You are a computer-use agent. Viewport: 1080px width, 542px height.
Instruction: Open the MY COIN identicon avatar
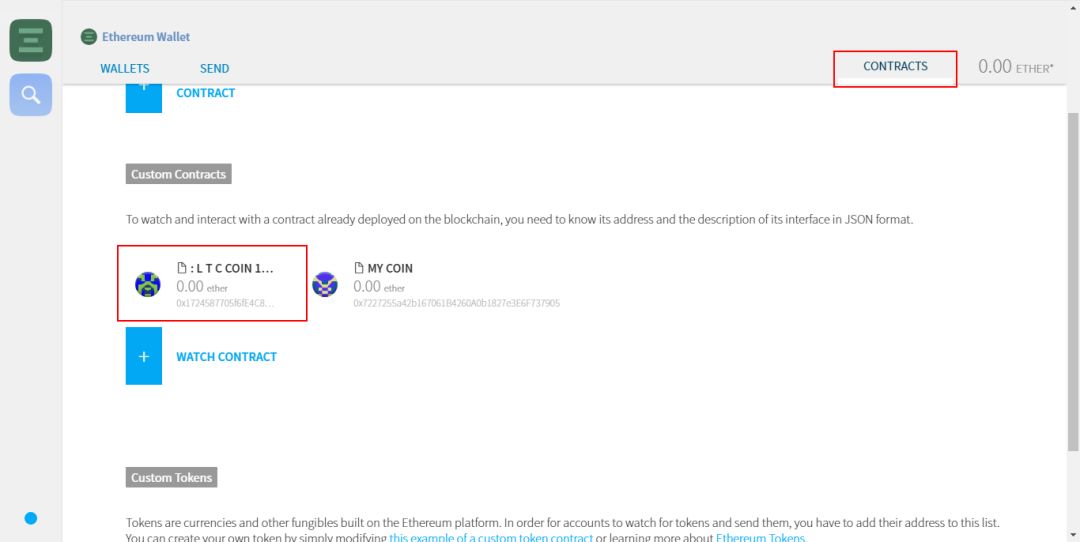(x=324, y=284)
